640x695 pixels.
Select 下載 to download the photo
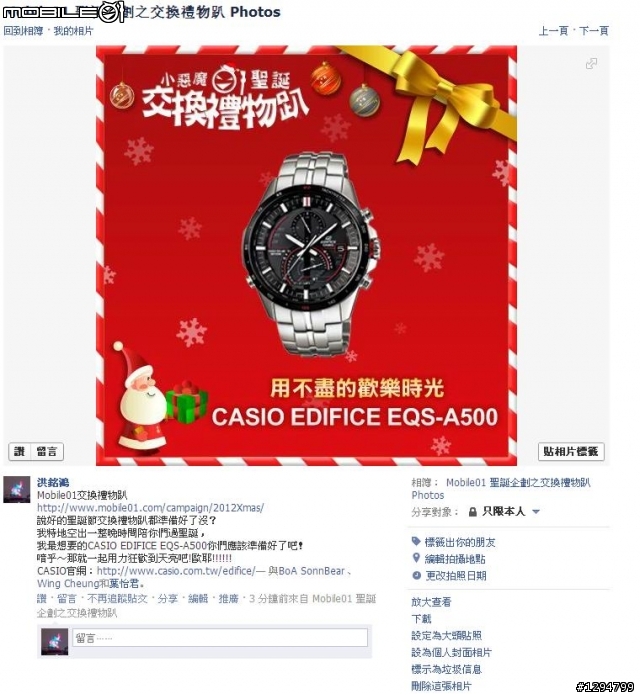[x=421, y=618]
